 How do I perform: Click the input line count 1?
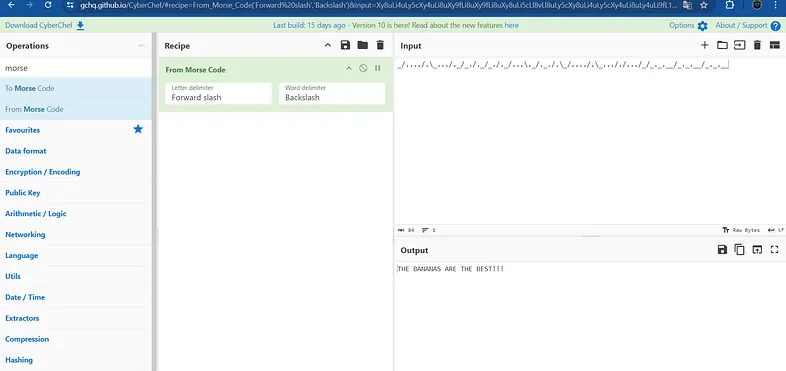(429, 230)
